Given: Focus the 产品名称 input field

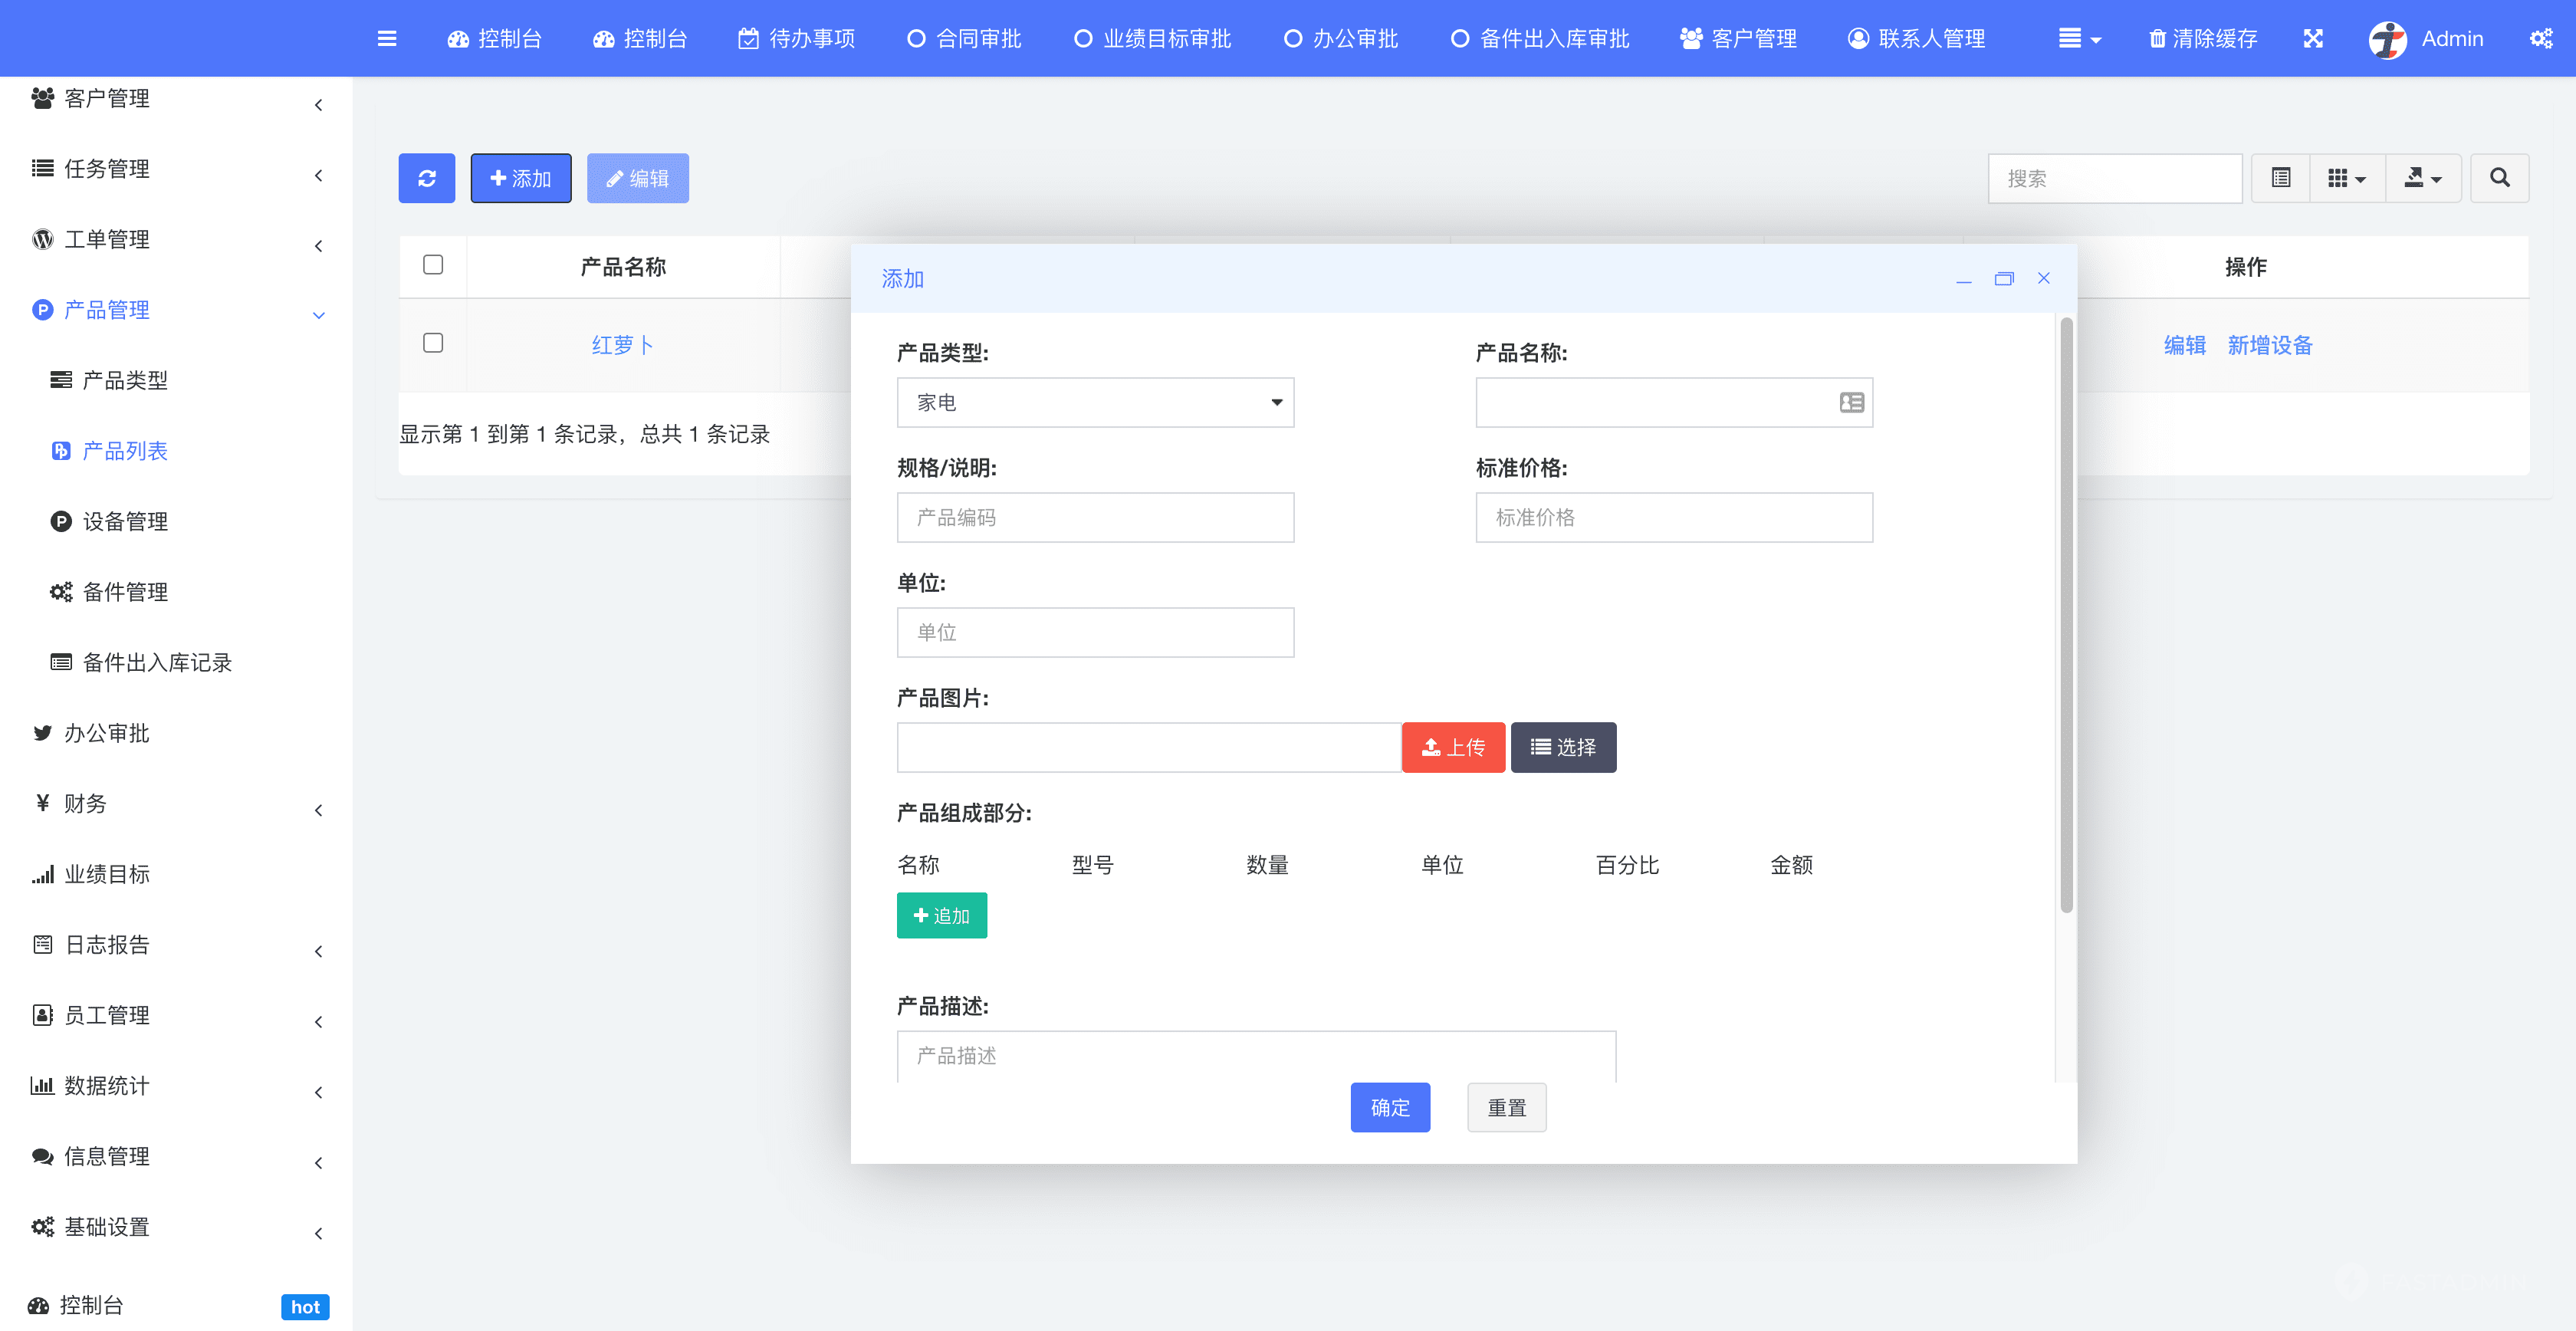Looking at the screenshot, I should 1673,402.
